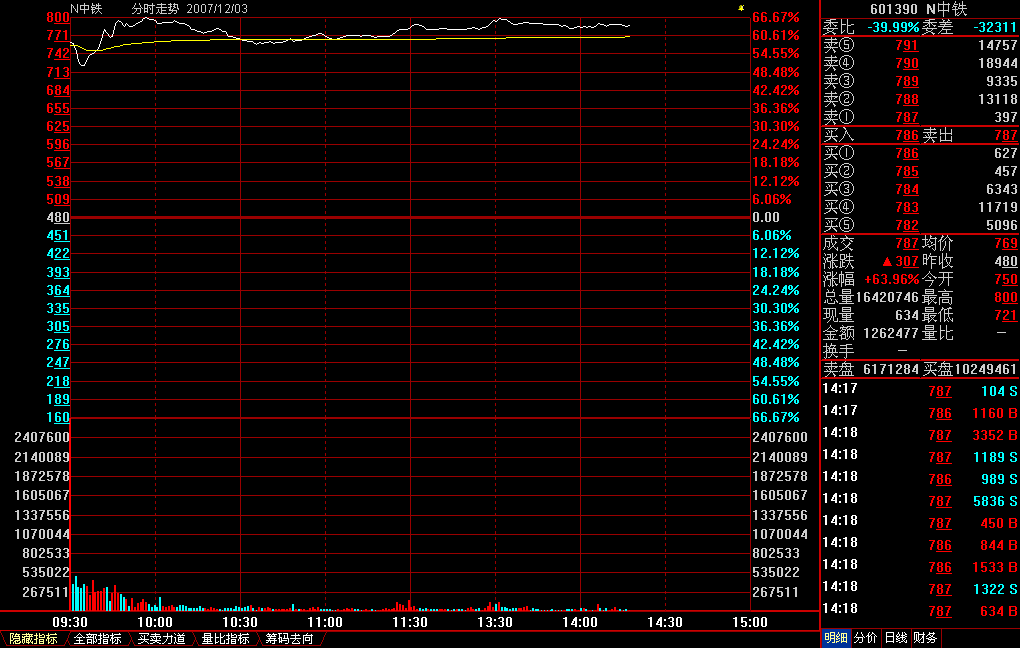The image size is (1020, 648).
Task: Switch to the 明细 tab
Action: (835, 638)
